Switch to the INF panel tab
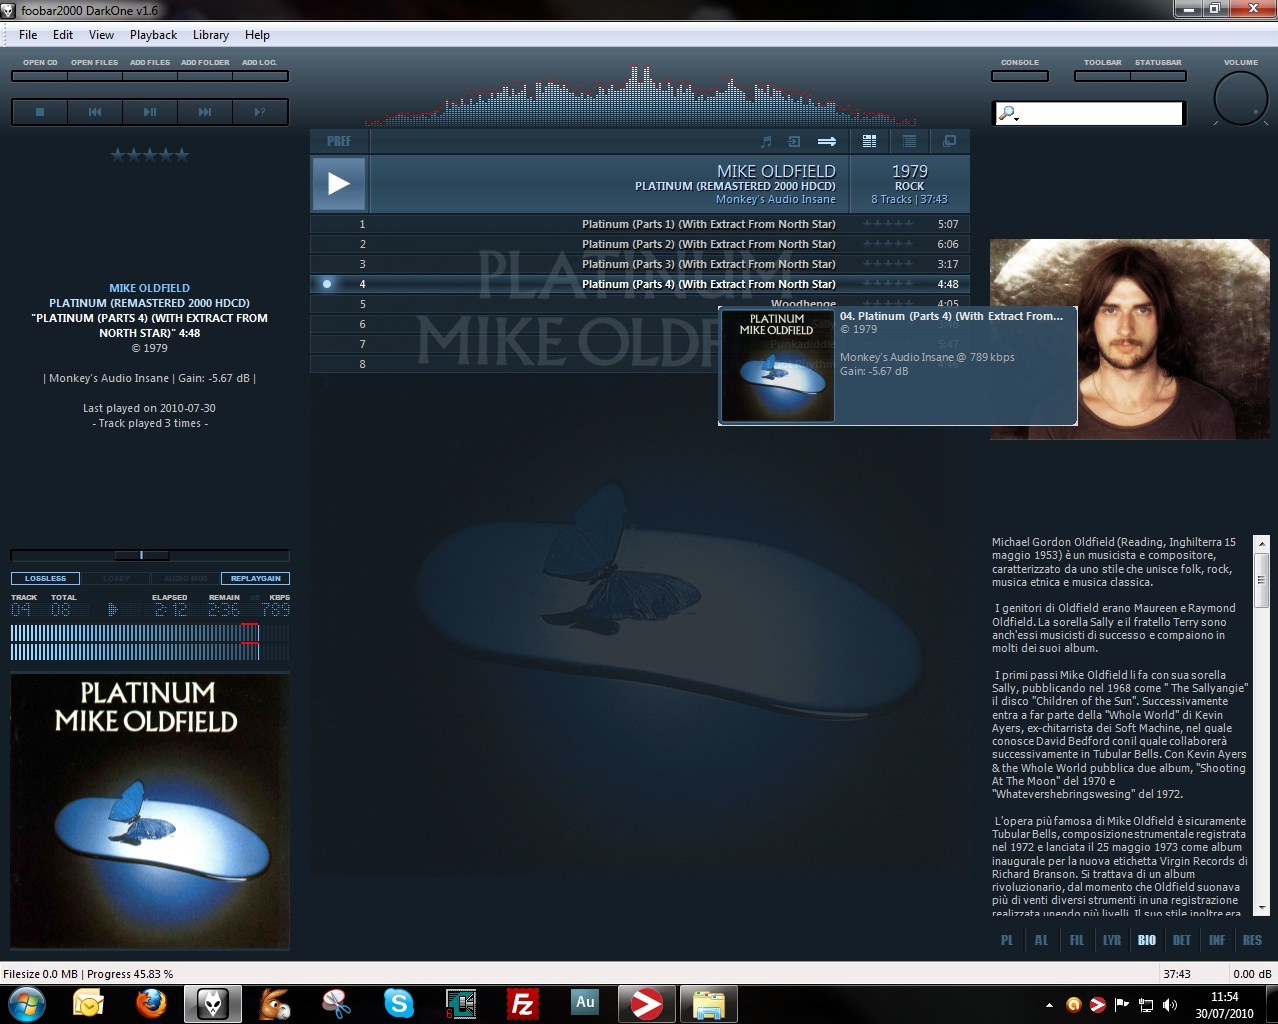This screenshot has width=1278, height=1024. [x=1217, y=940]
